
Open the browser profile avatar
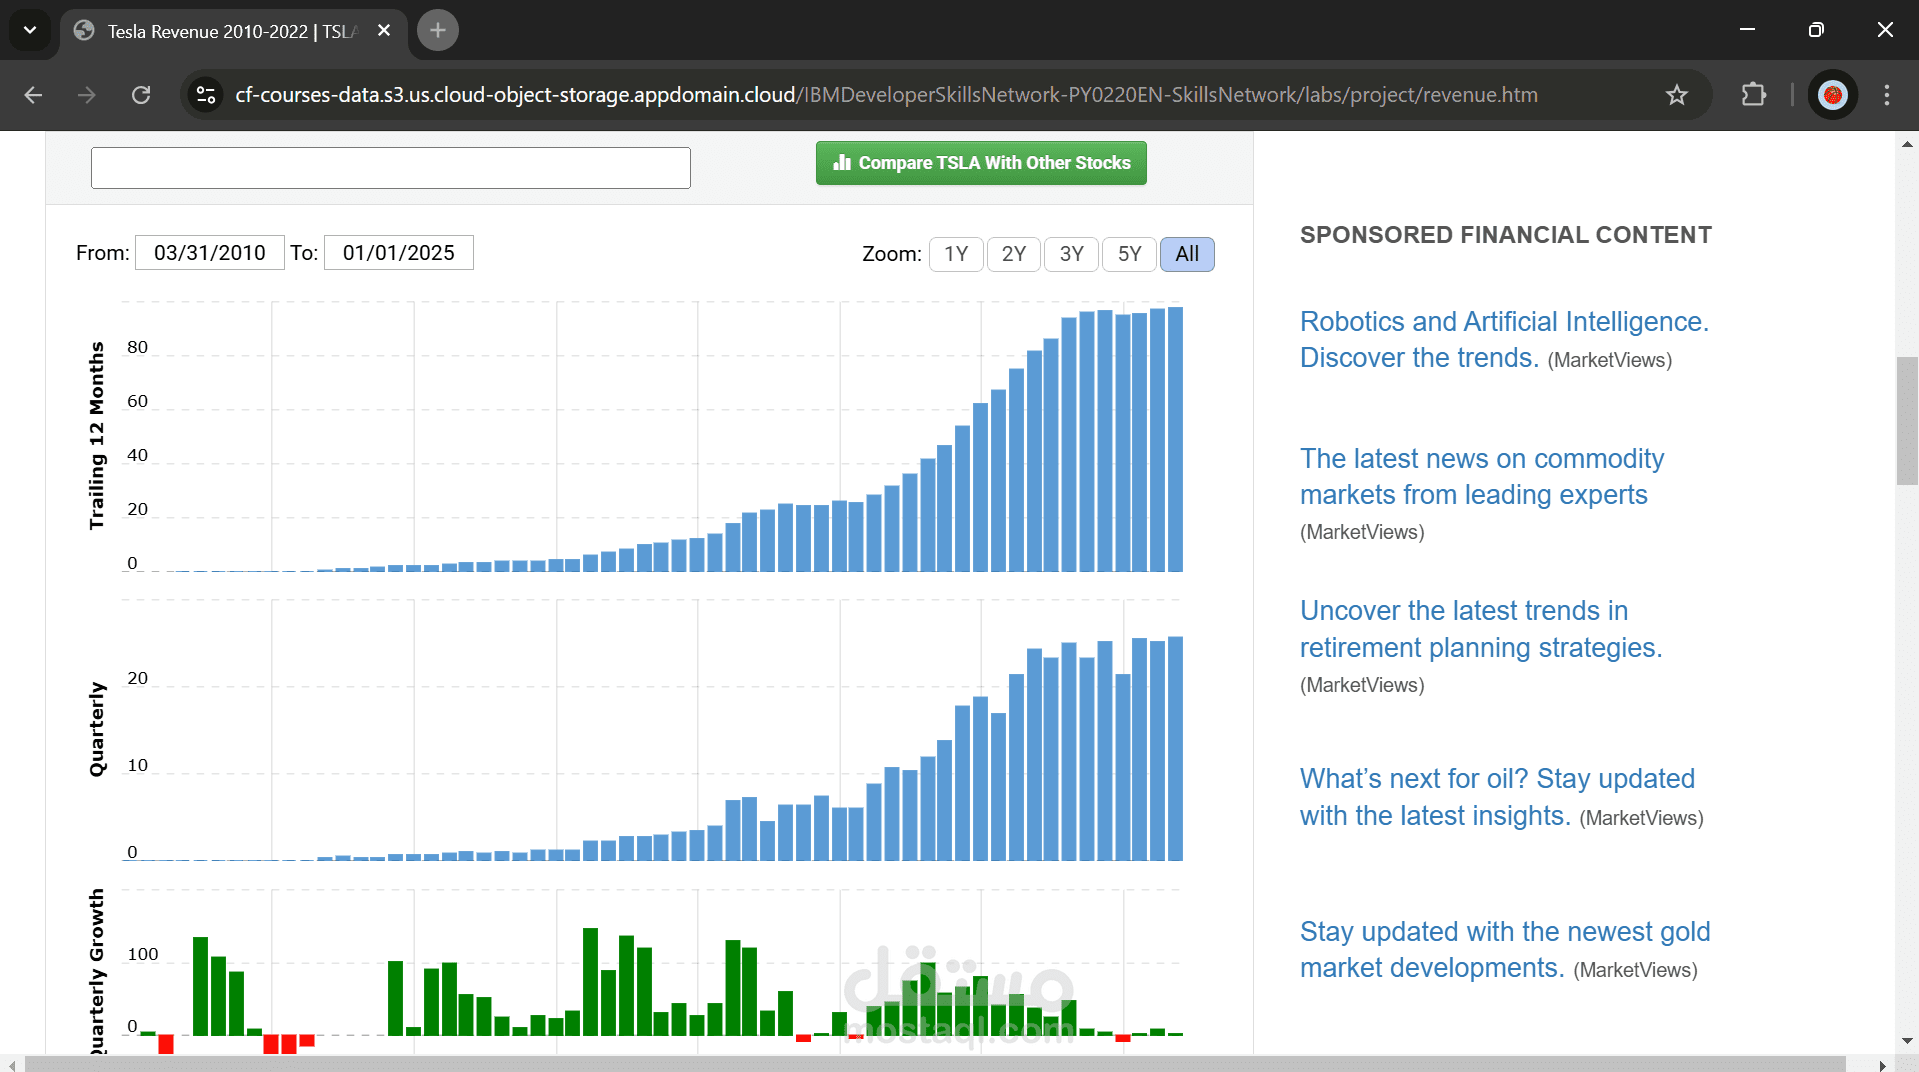pos(1833,95)
